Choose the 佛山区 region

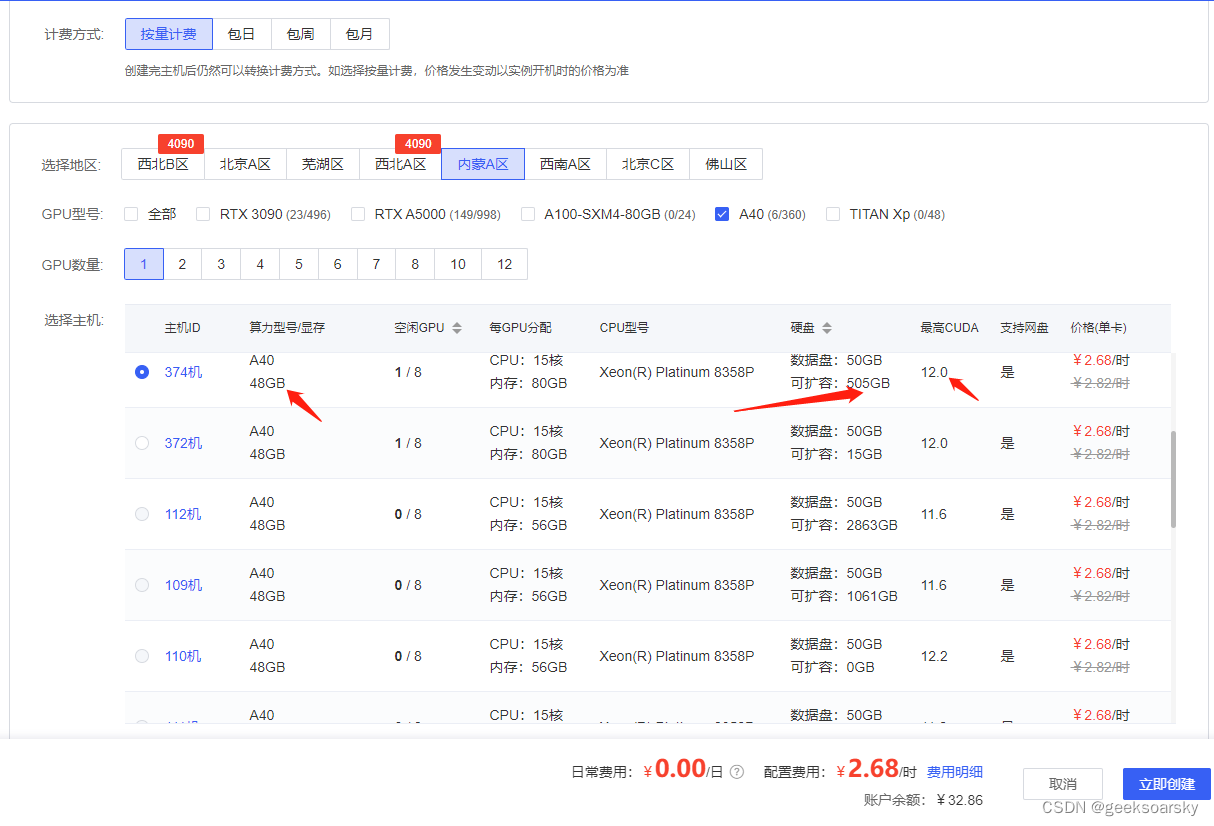[726, 164]
